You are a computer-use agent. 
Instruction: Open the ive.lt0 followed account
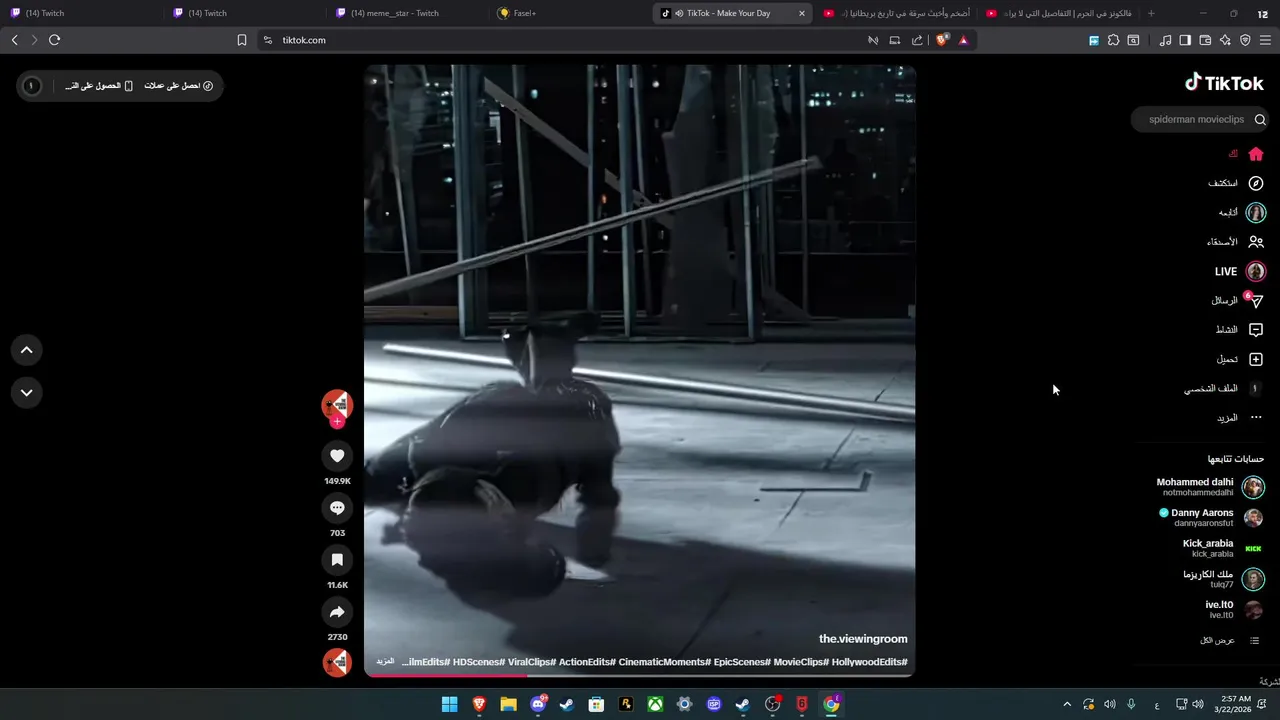1234,610
